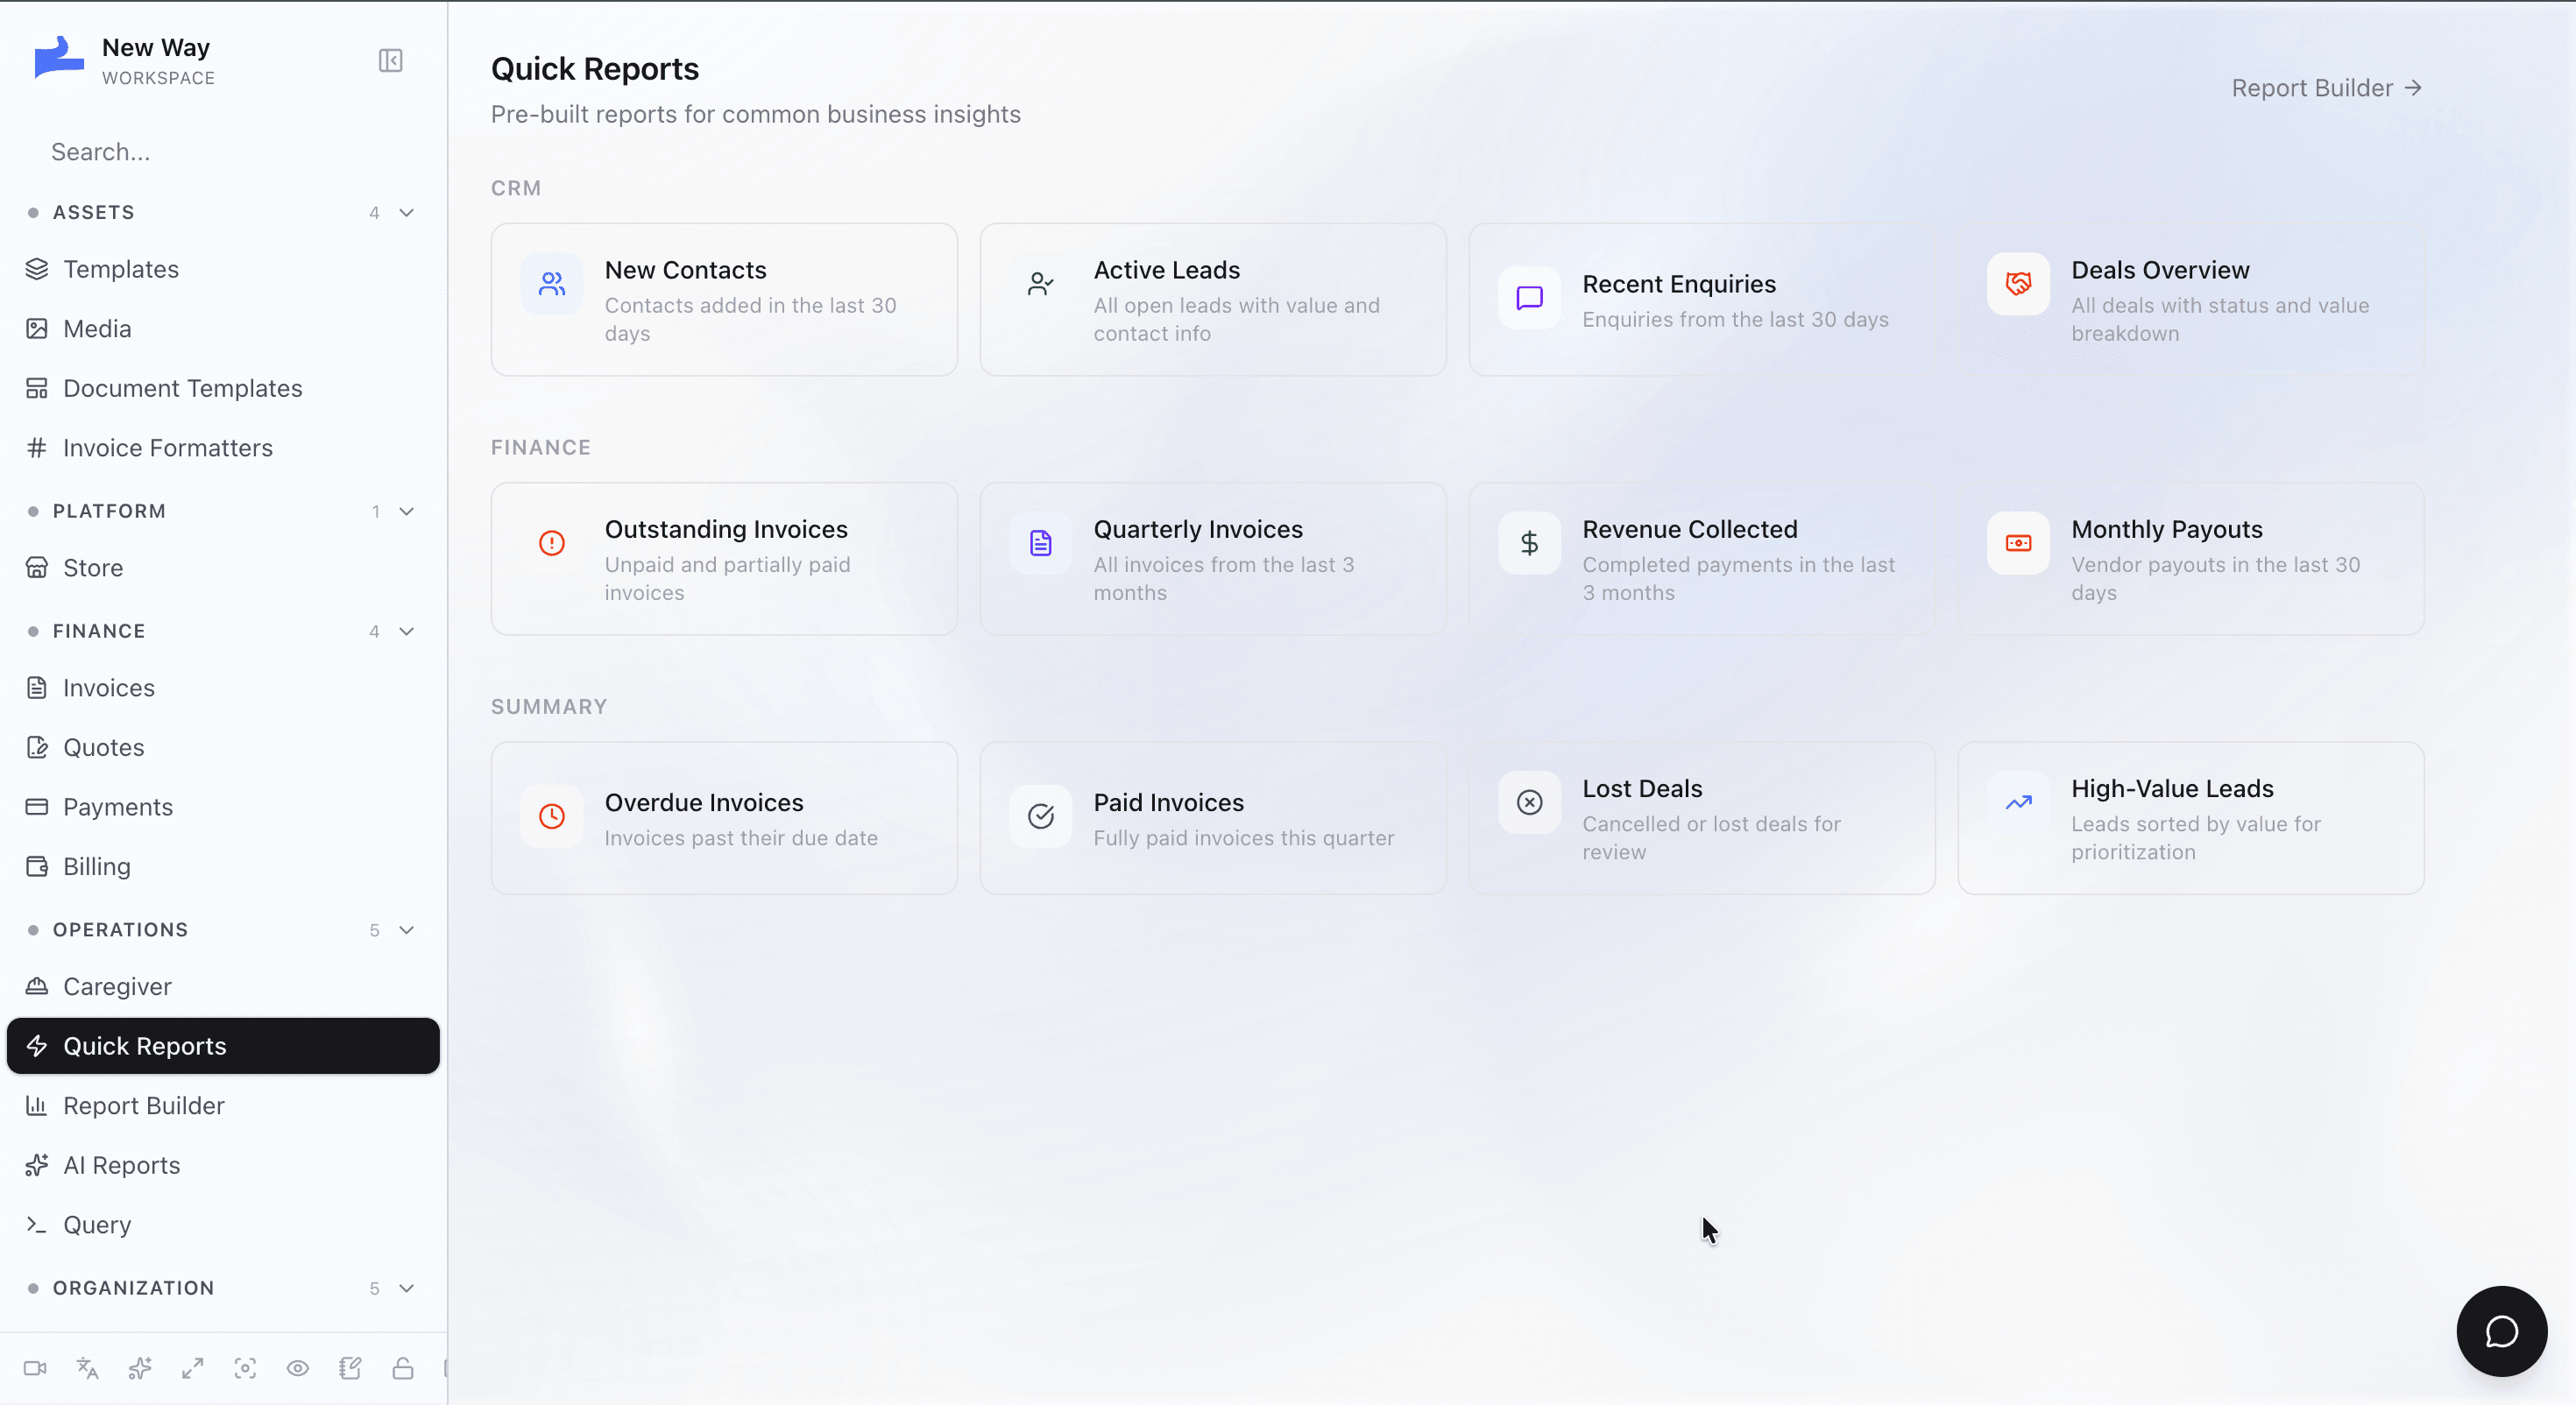Screen dimensions: 2576x1405
Task: Click the Revenue Collected dollar icon
Action: click(x=1529, y=543)
